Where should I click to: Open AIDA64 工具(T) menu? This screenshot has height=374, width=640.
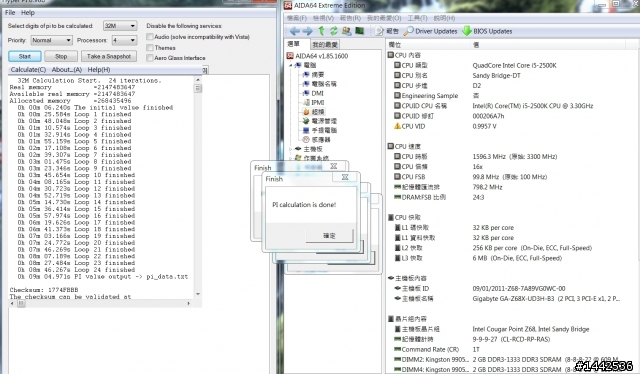coord(417,18)
